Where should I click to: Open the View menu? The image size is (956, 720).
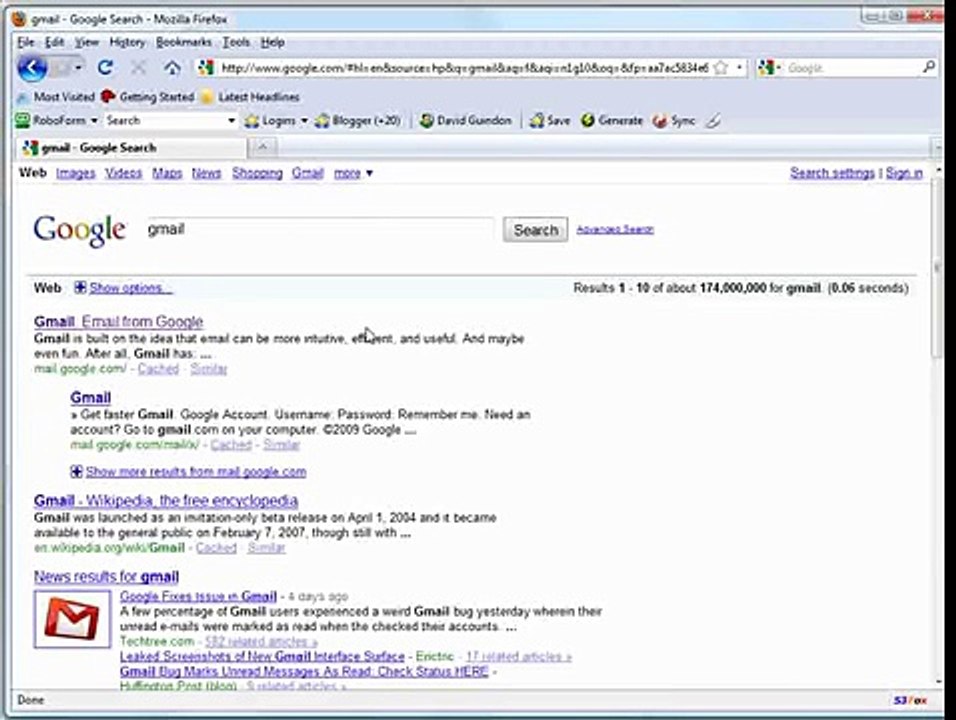point(87,42)
